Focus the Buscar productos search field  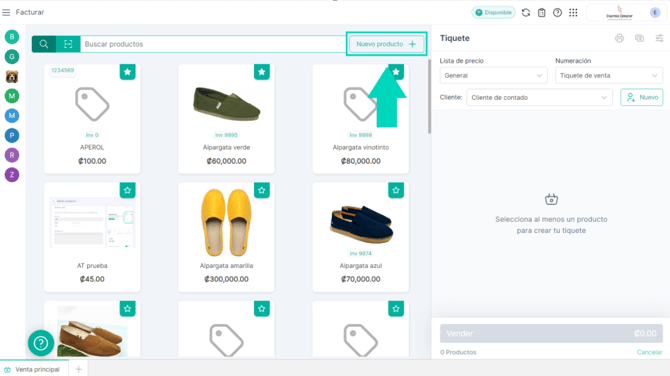point(213,44)
